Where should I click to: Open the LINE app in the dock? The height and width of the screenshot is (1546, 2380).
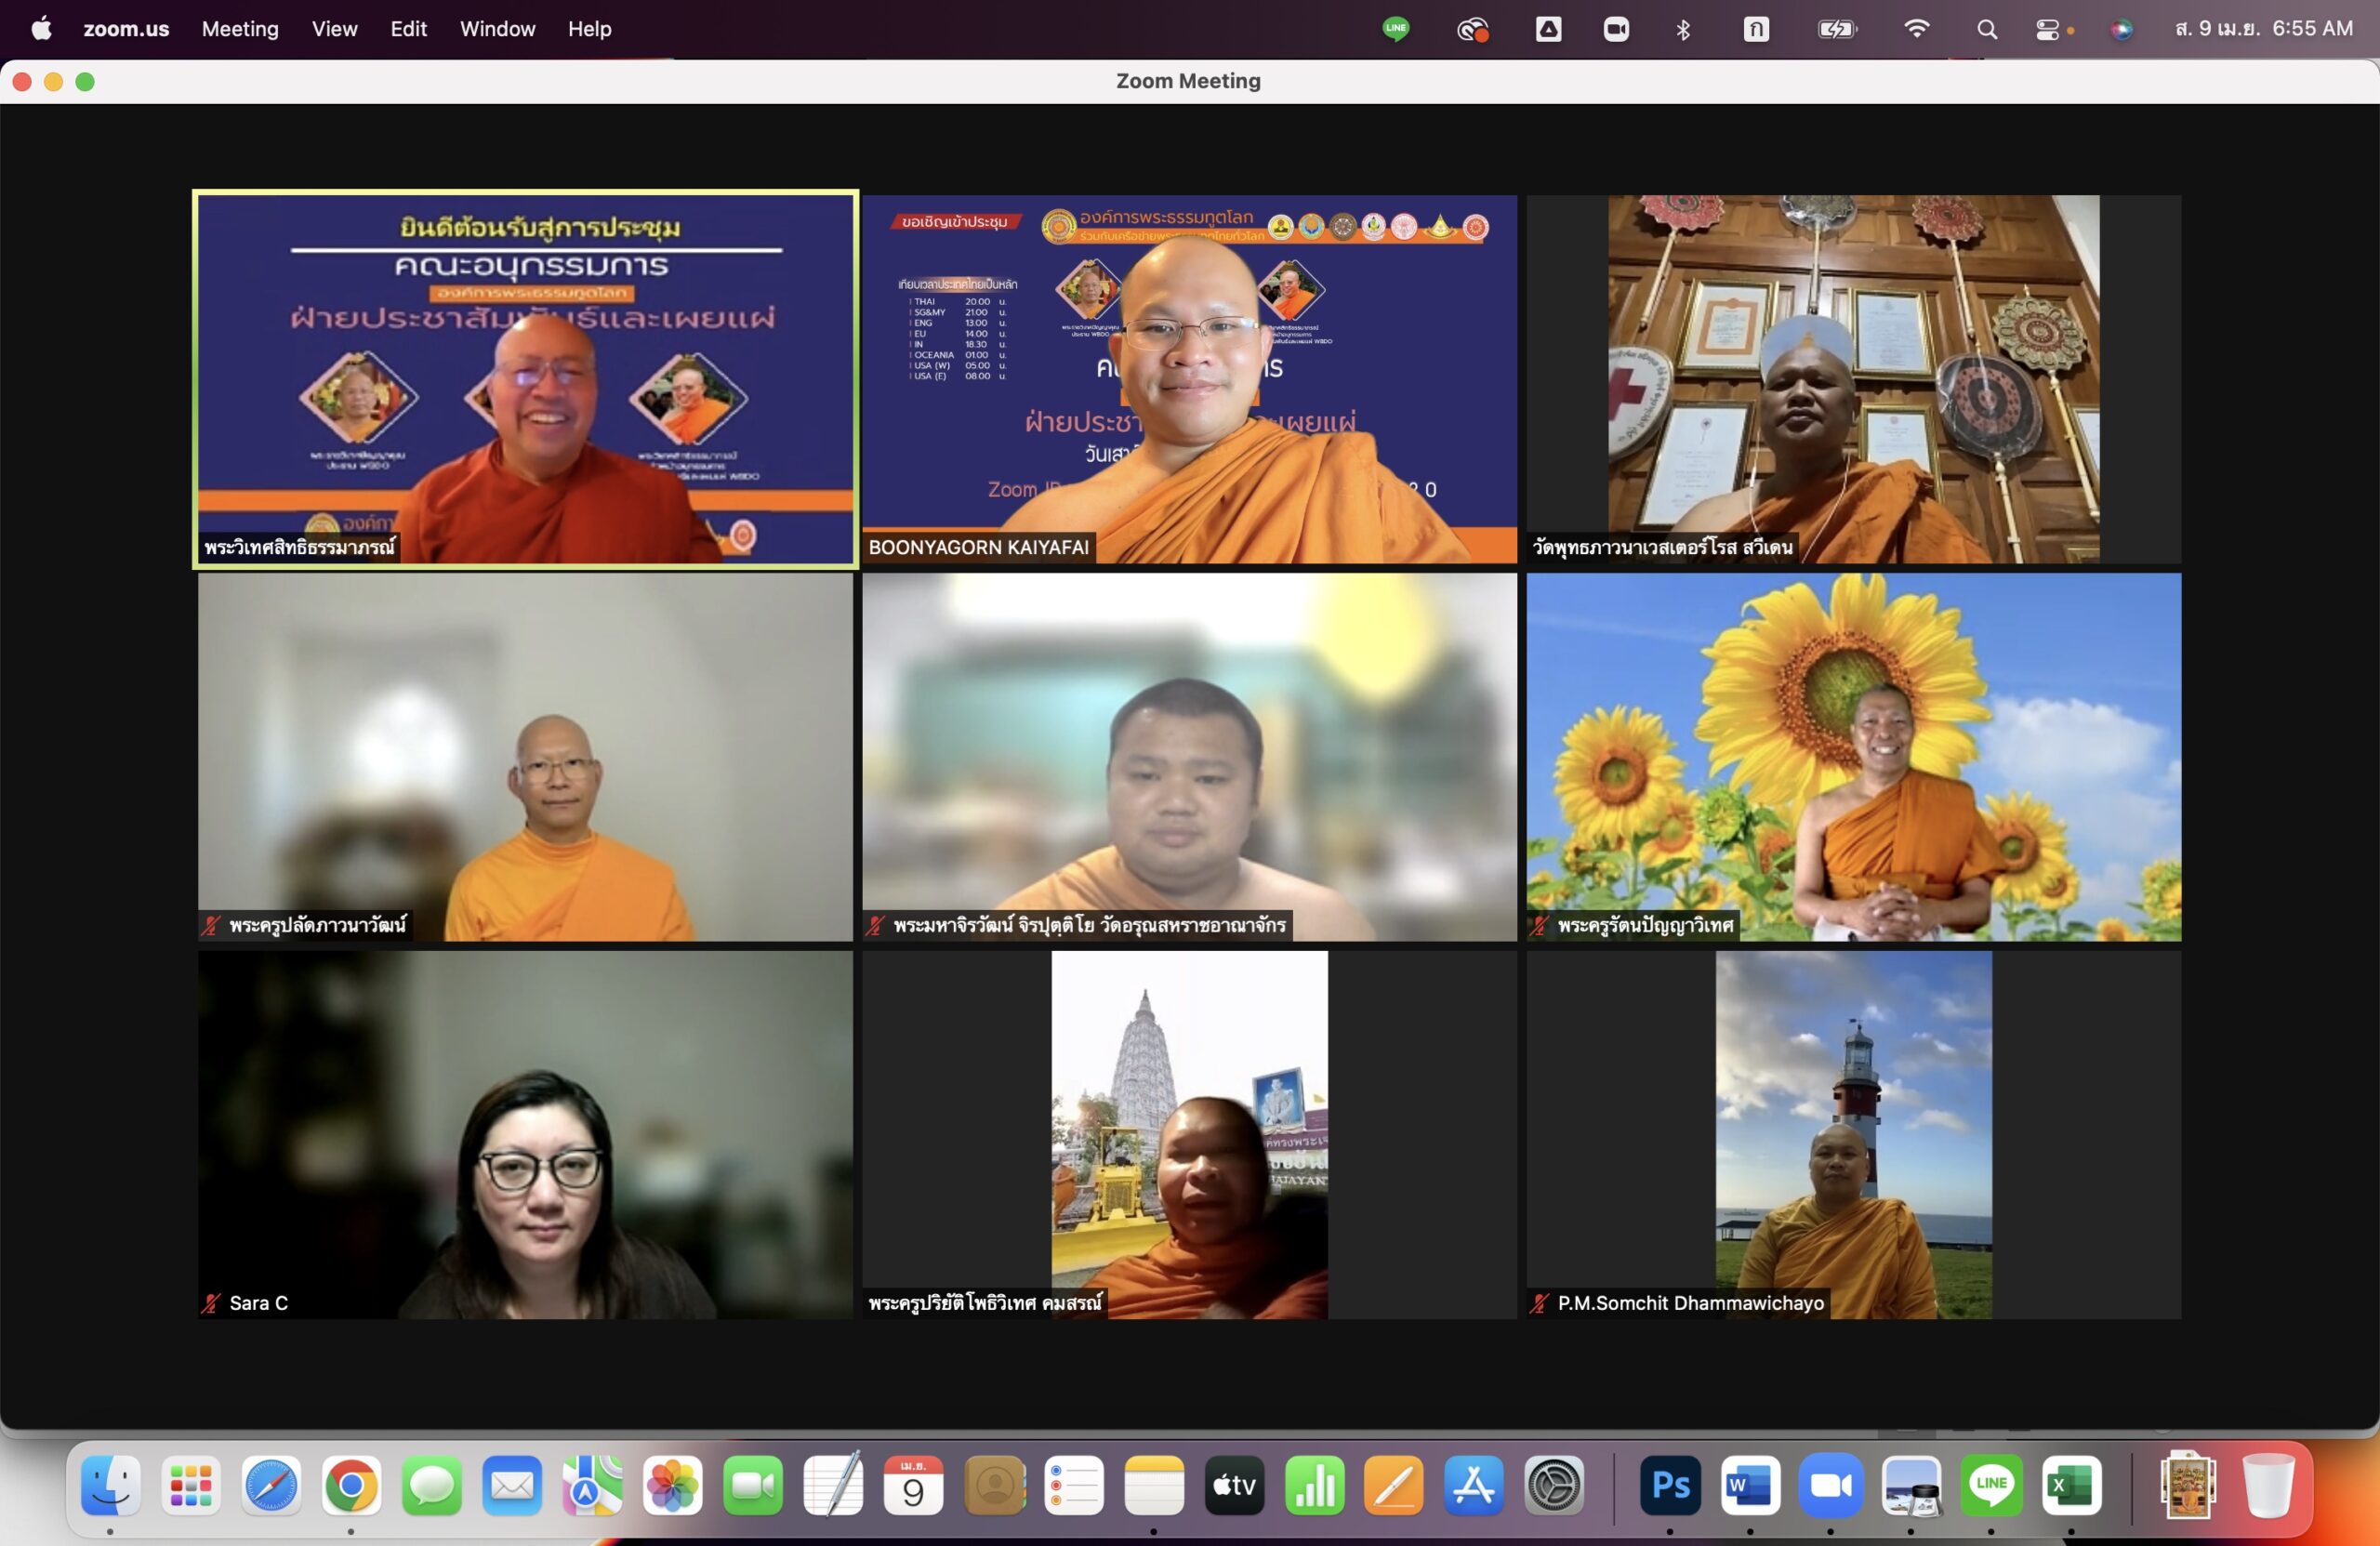pos(1991,1486)
